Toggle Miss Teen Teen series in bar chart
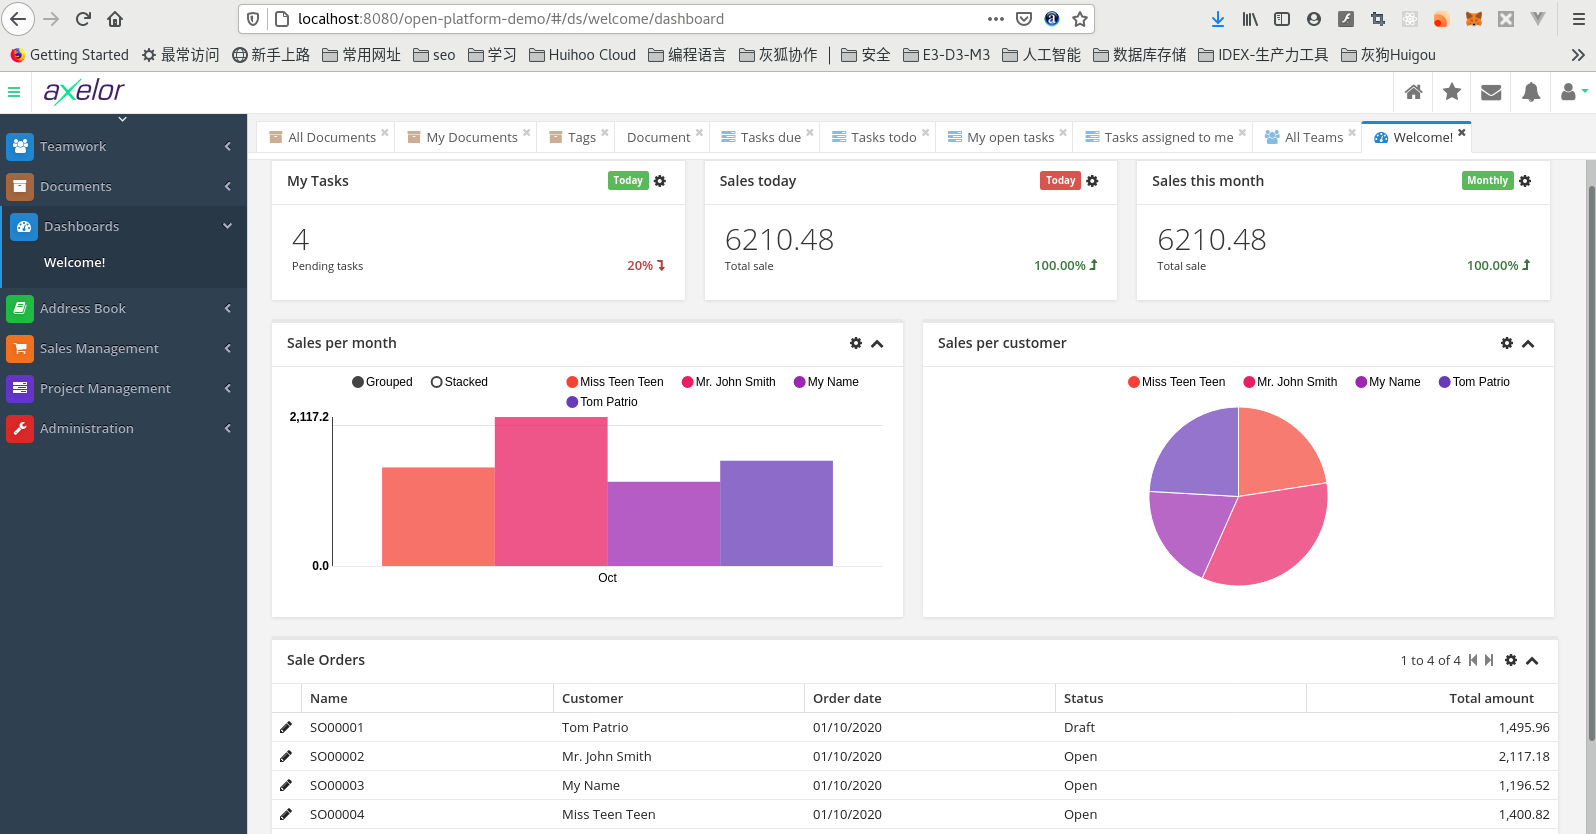This screenshot has height=834, width=1596. point(614,382)
